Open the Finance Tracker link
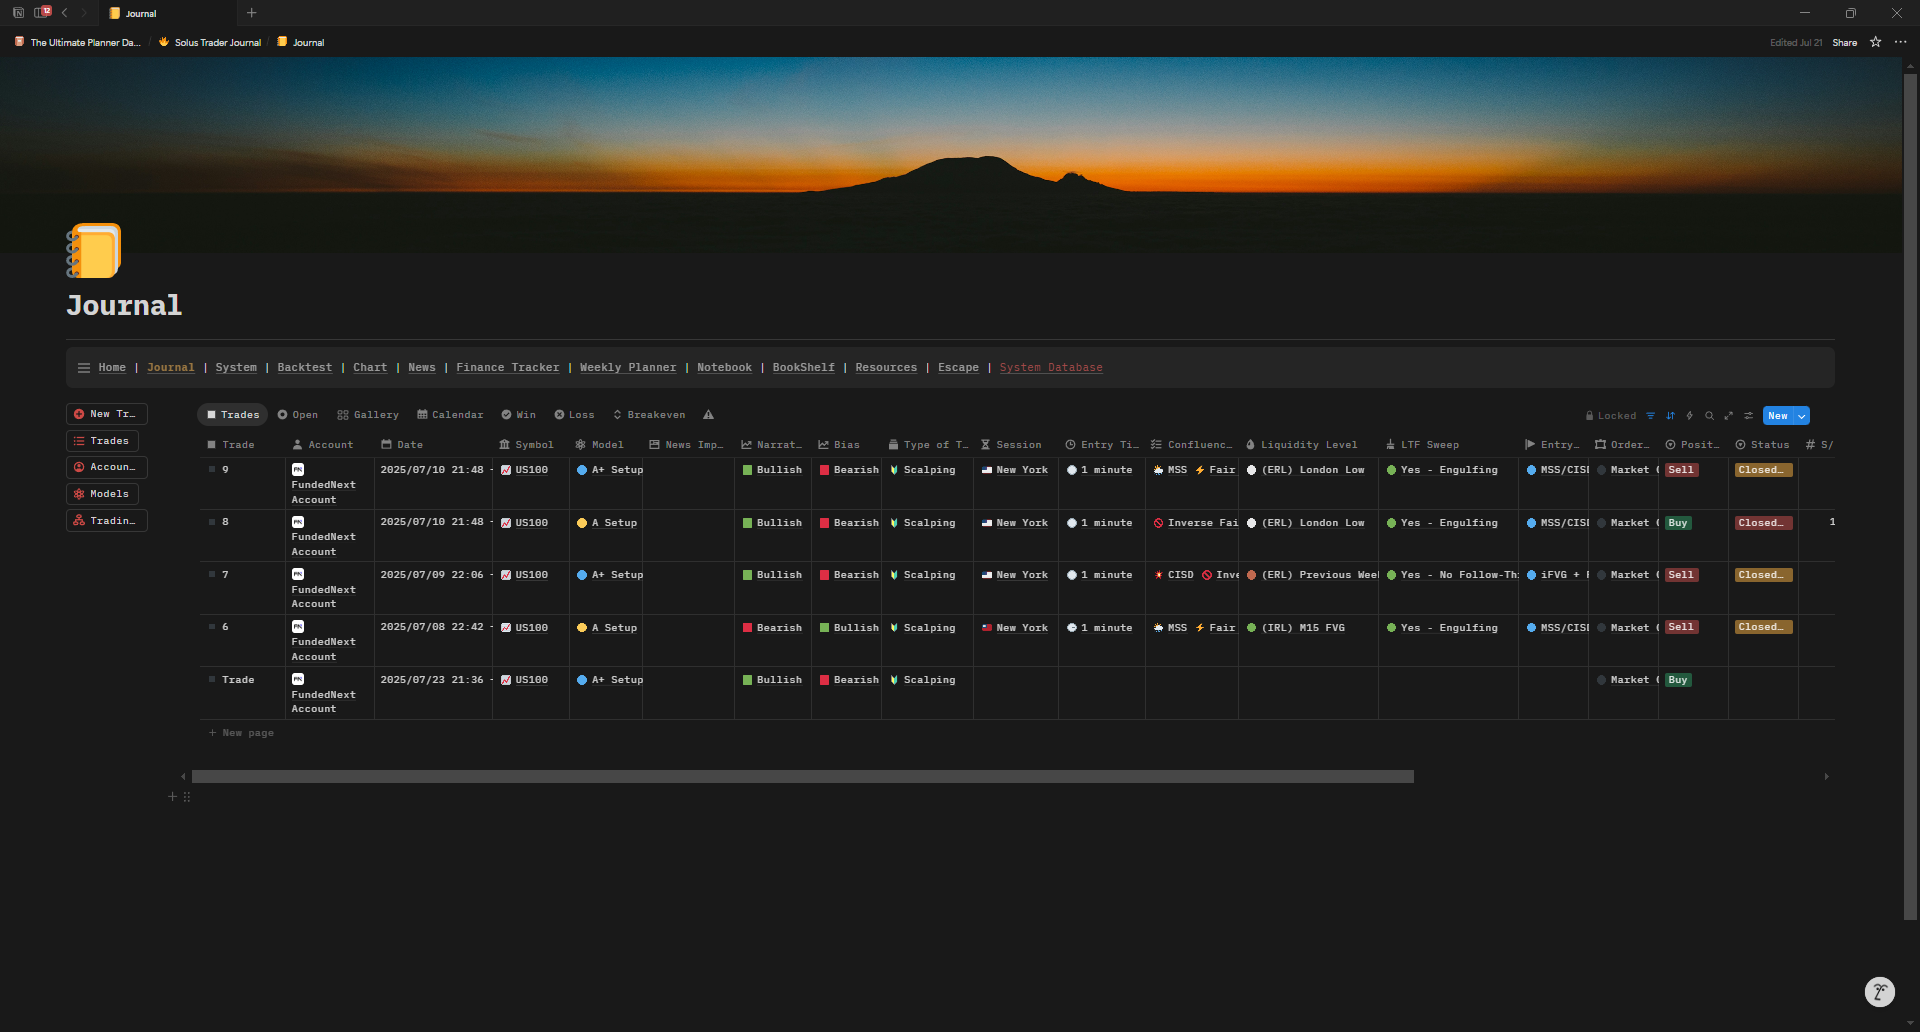This screenshot has width=1920, height=1032. pyautogui.click(x=507, y=368)
